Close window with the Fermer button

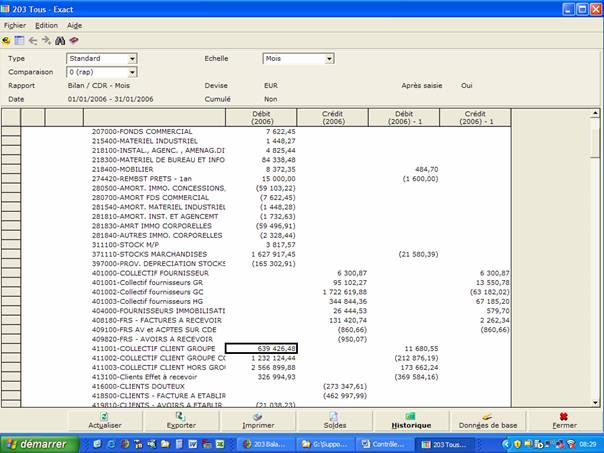coord(564,419)
